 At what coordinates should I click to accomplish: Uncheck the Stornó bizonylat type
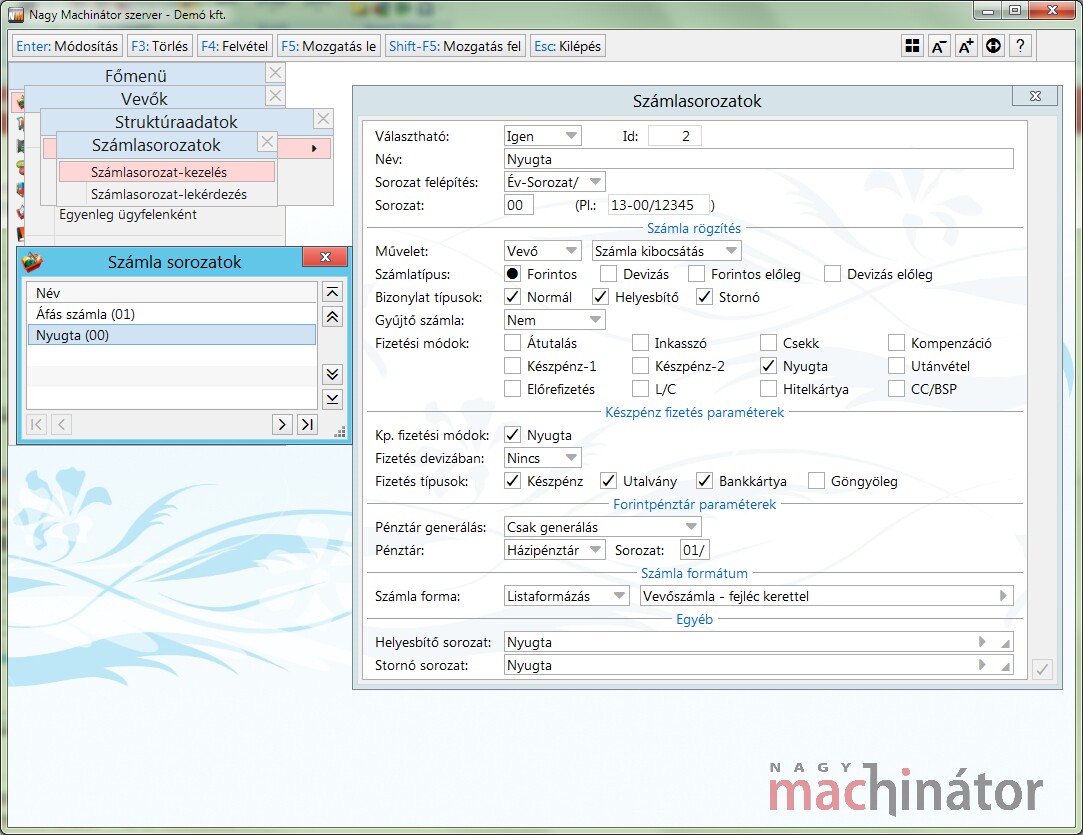[x=704, y=297]
